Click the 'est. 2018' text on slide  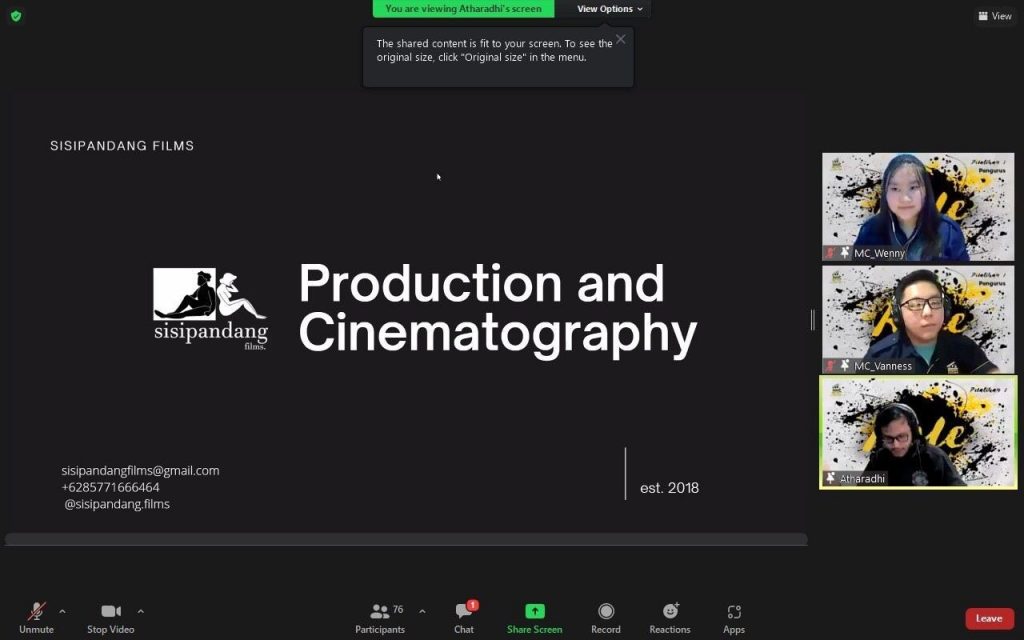click(x=669, y=488)
